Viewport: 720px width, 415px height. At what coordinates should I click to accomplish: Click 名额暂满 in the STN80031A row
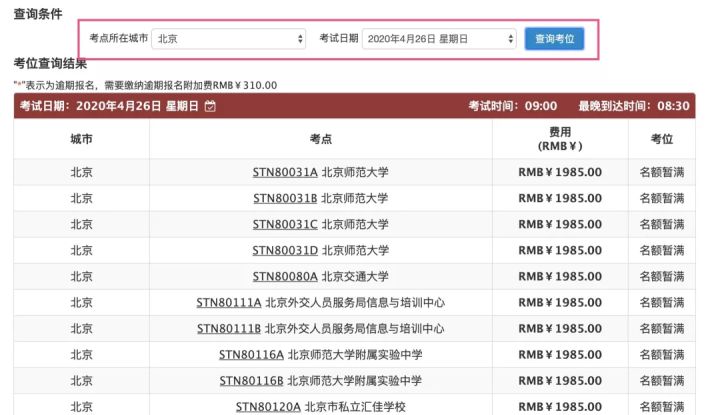(662, 172)
